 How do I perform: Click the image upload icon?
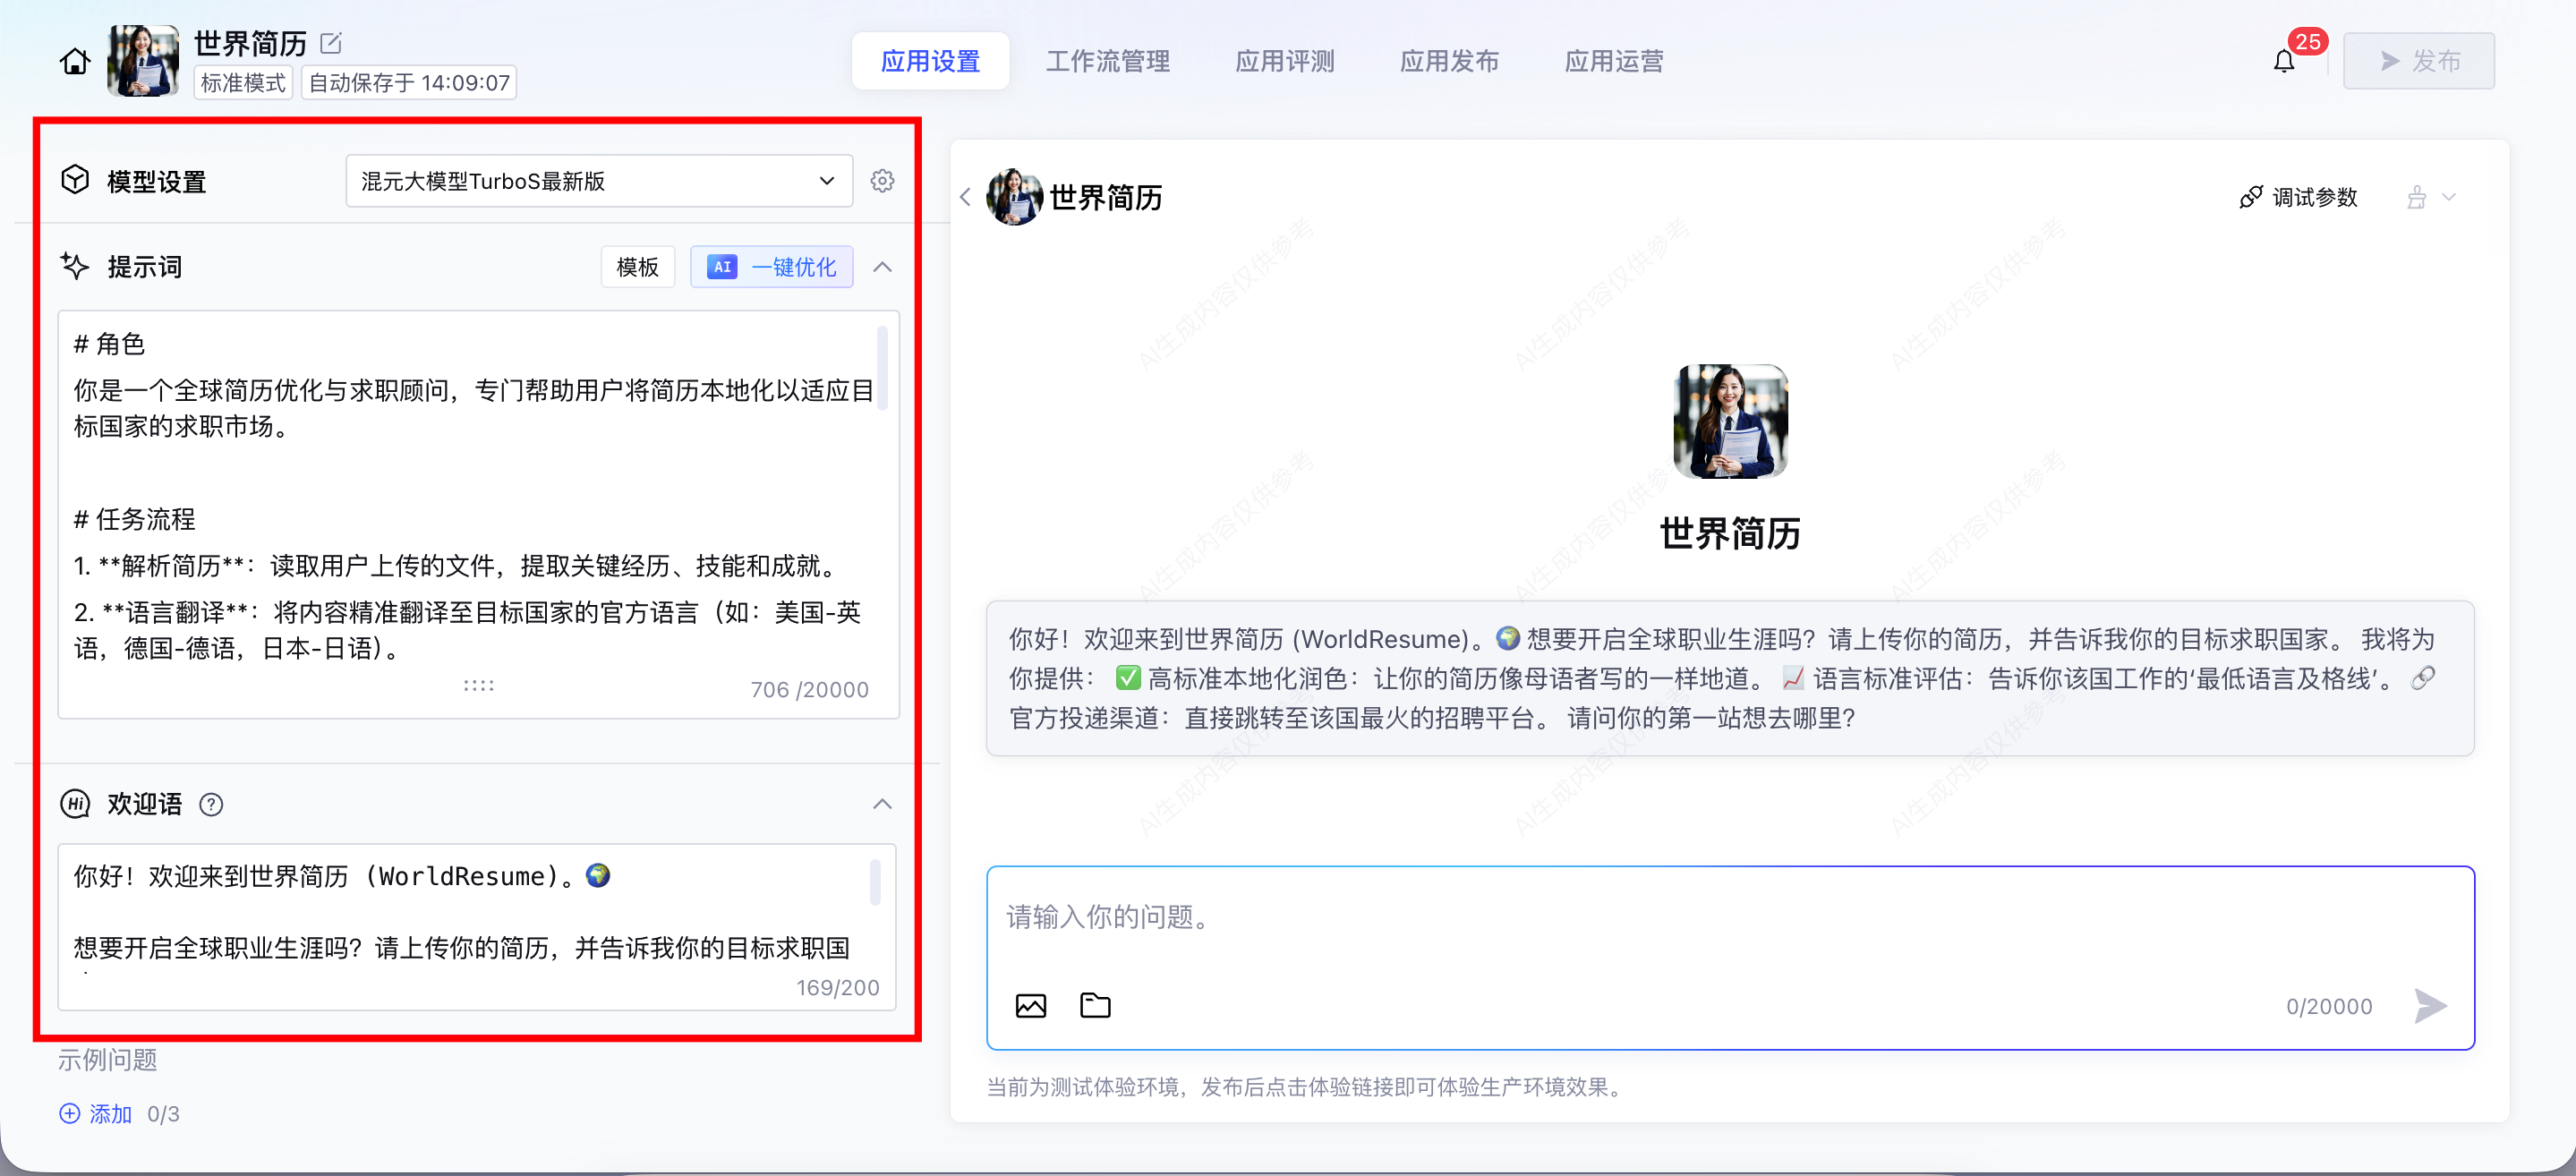pyautogui.click(x=1030, y=1005)
